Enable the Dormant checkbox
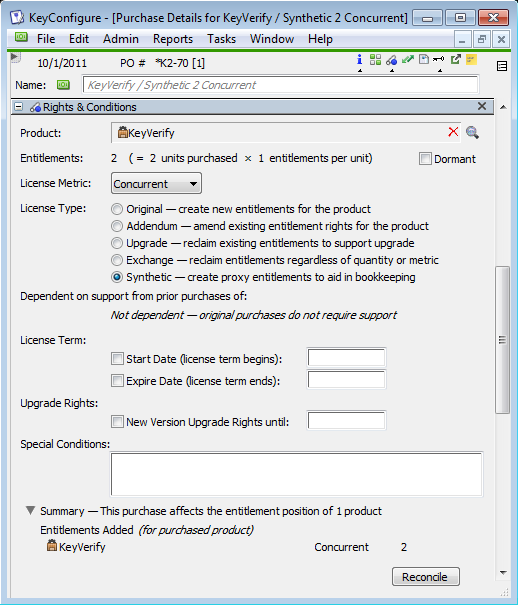The image size is (518, 605). (x=425, y=159)
